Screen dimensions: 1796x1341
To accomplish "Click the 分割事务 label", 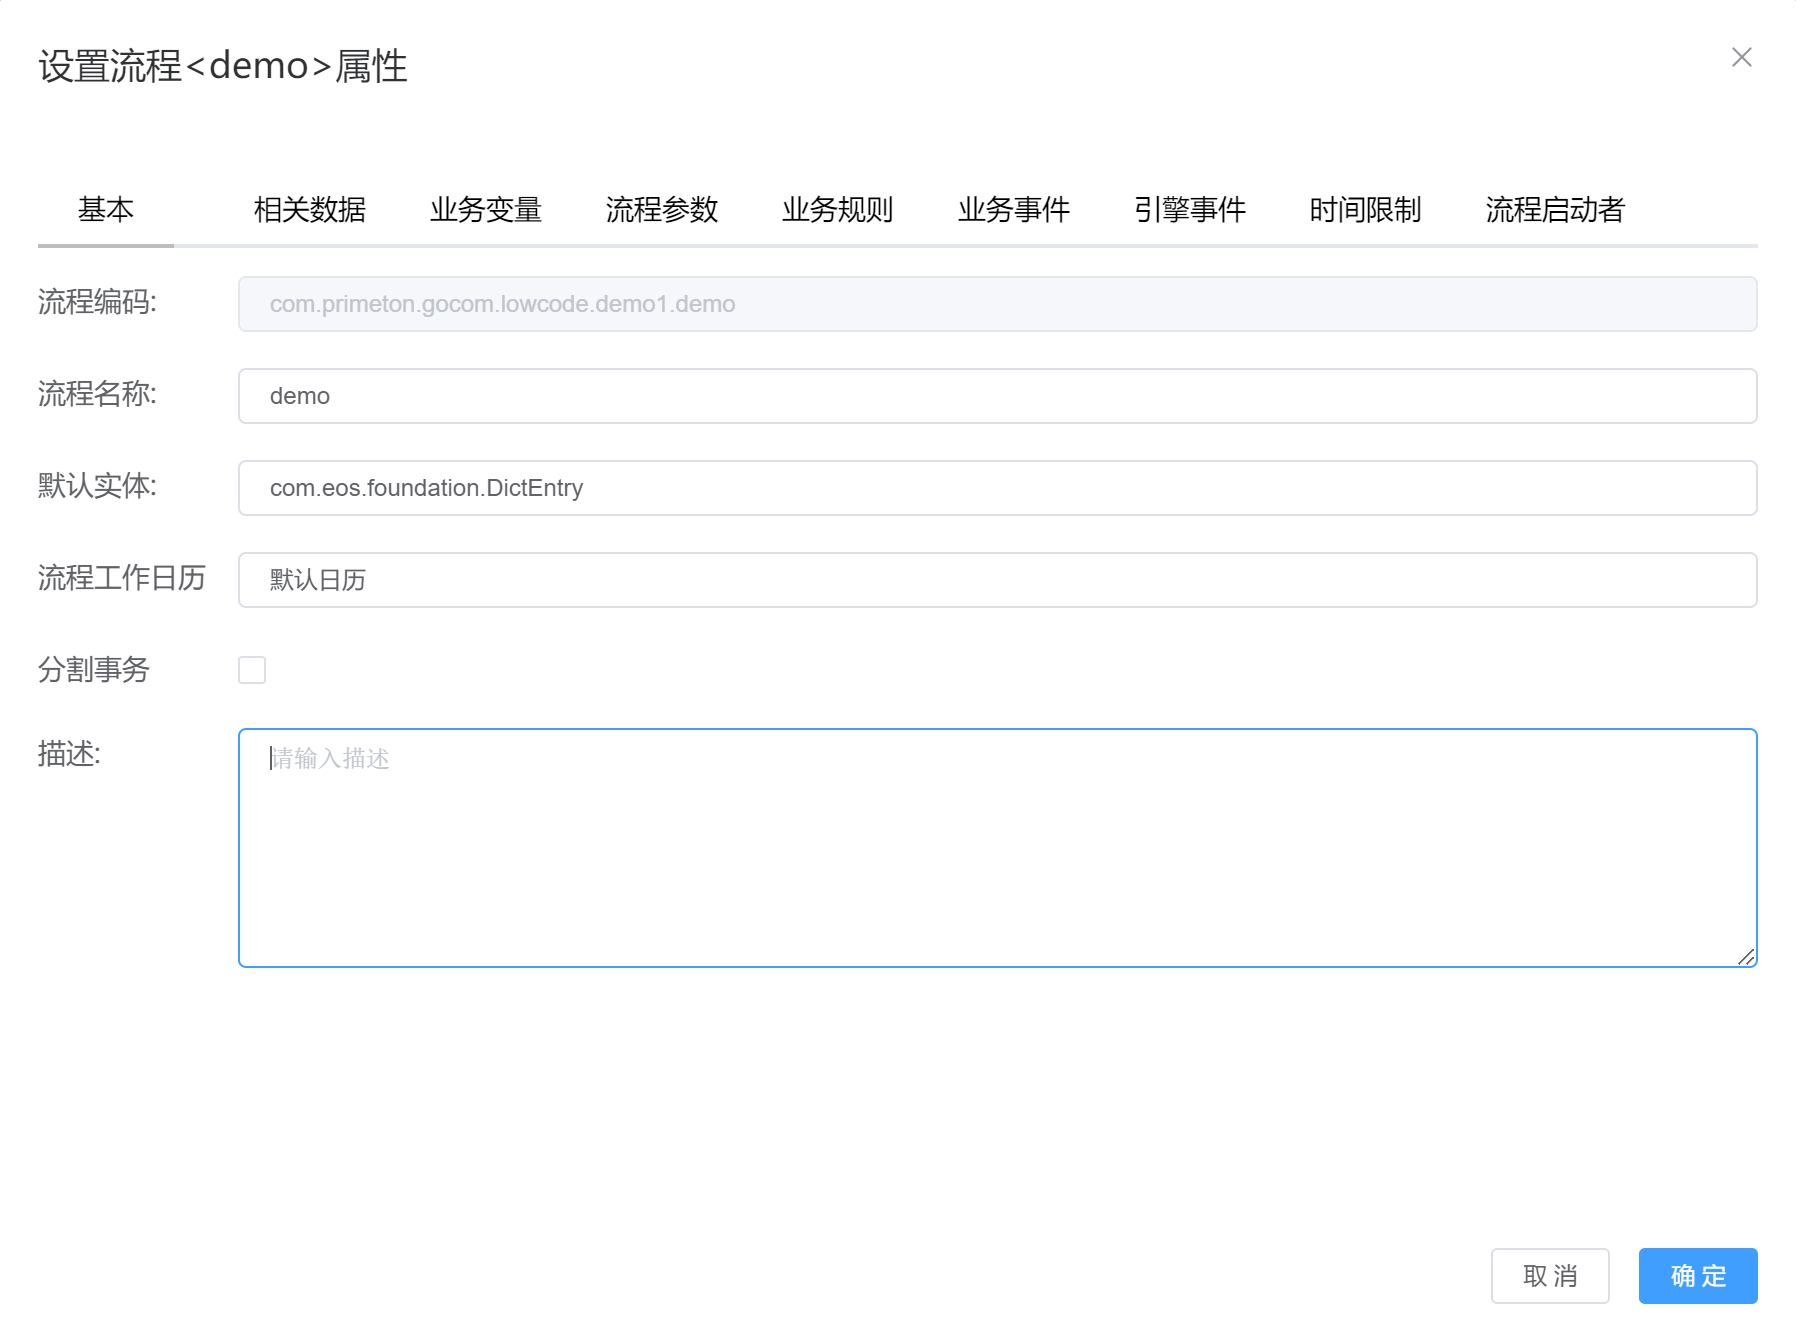I will (94, 670).
